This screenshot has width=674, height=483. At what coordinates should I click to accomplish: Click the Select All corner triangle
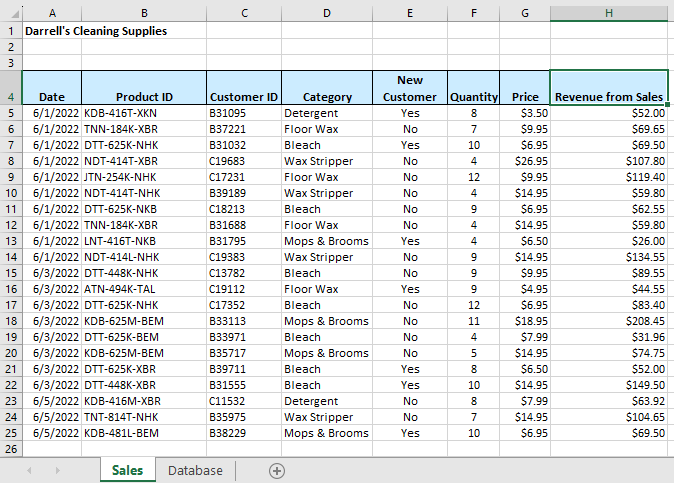click(15, 14)
